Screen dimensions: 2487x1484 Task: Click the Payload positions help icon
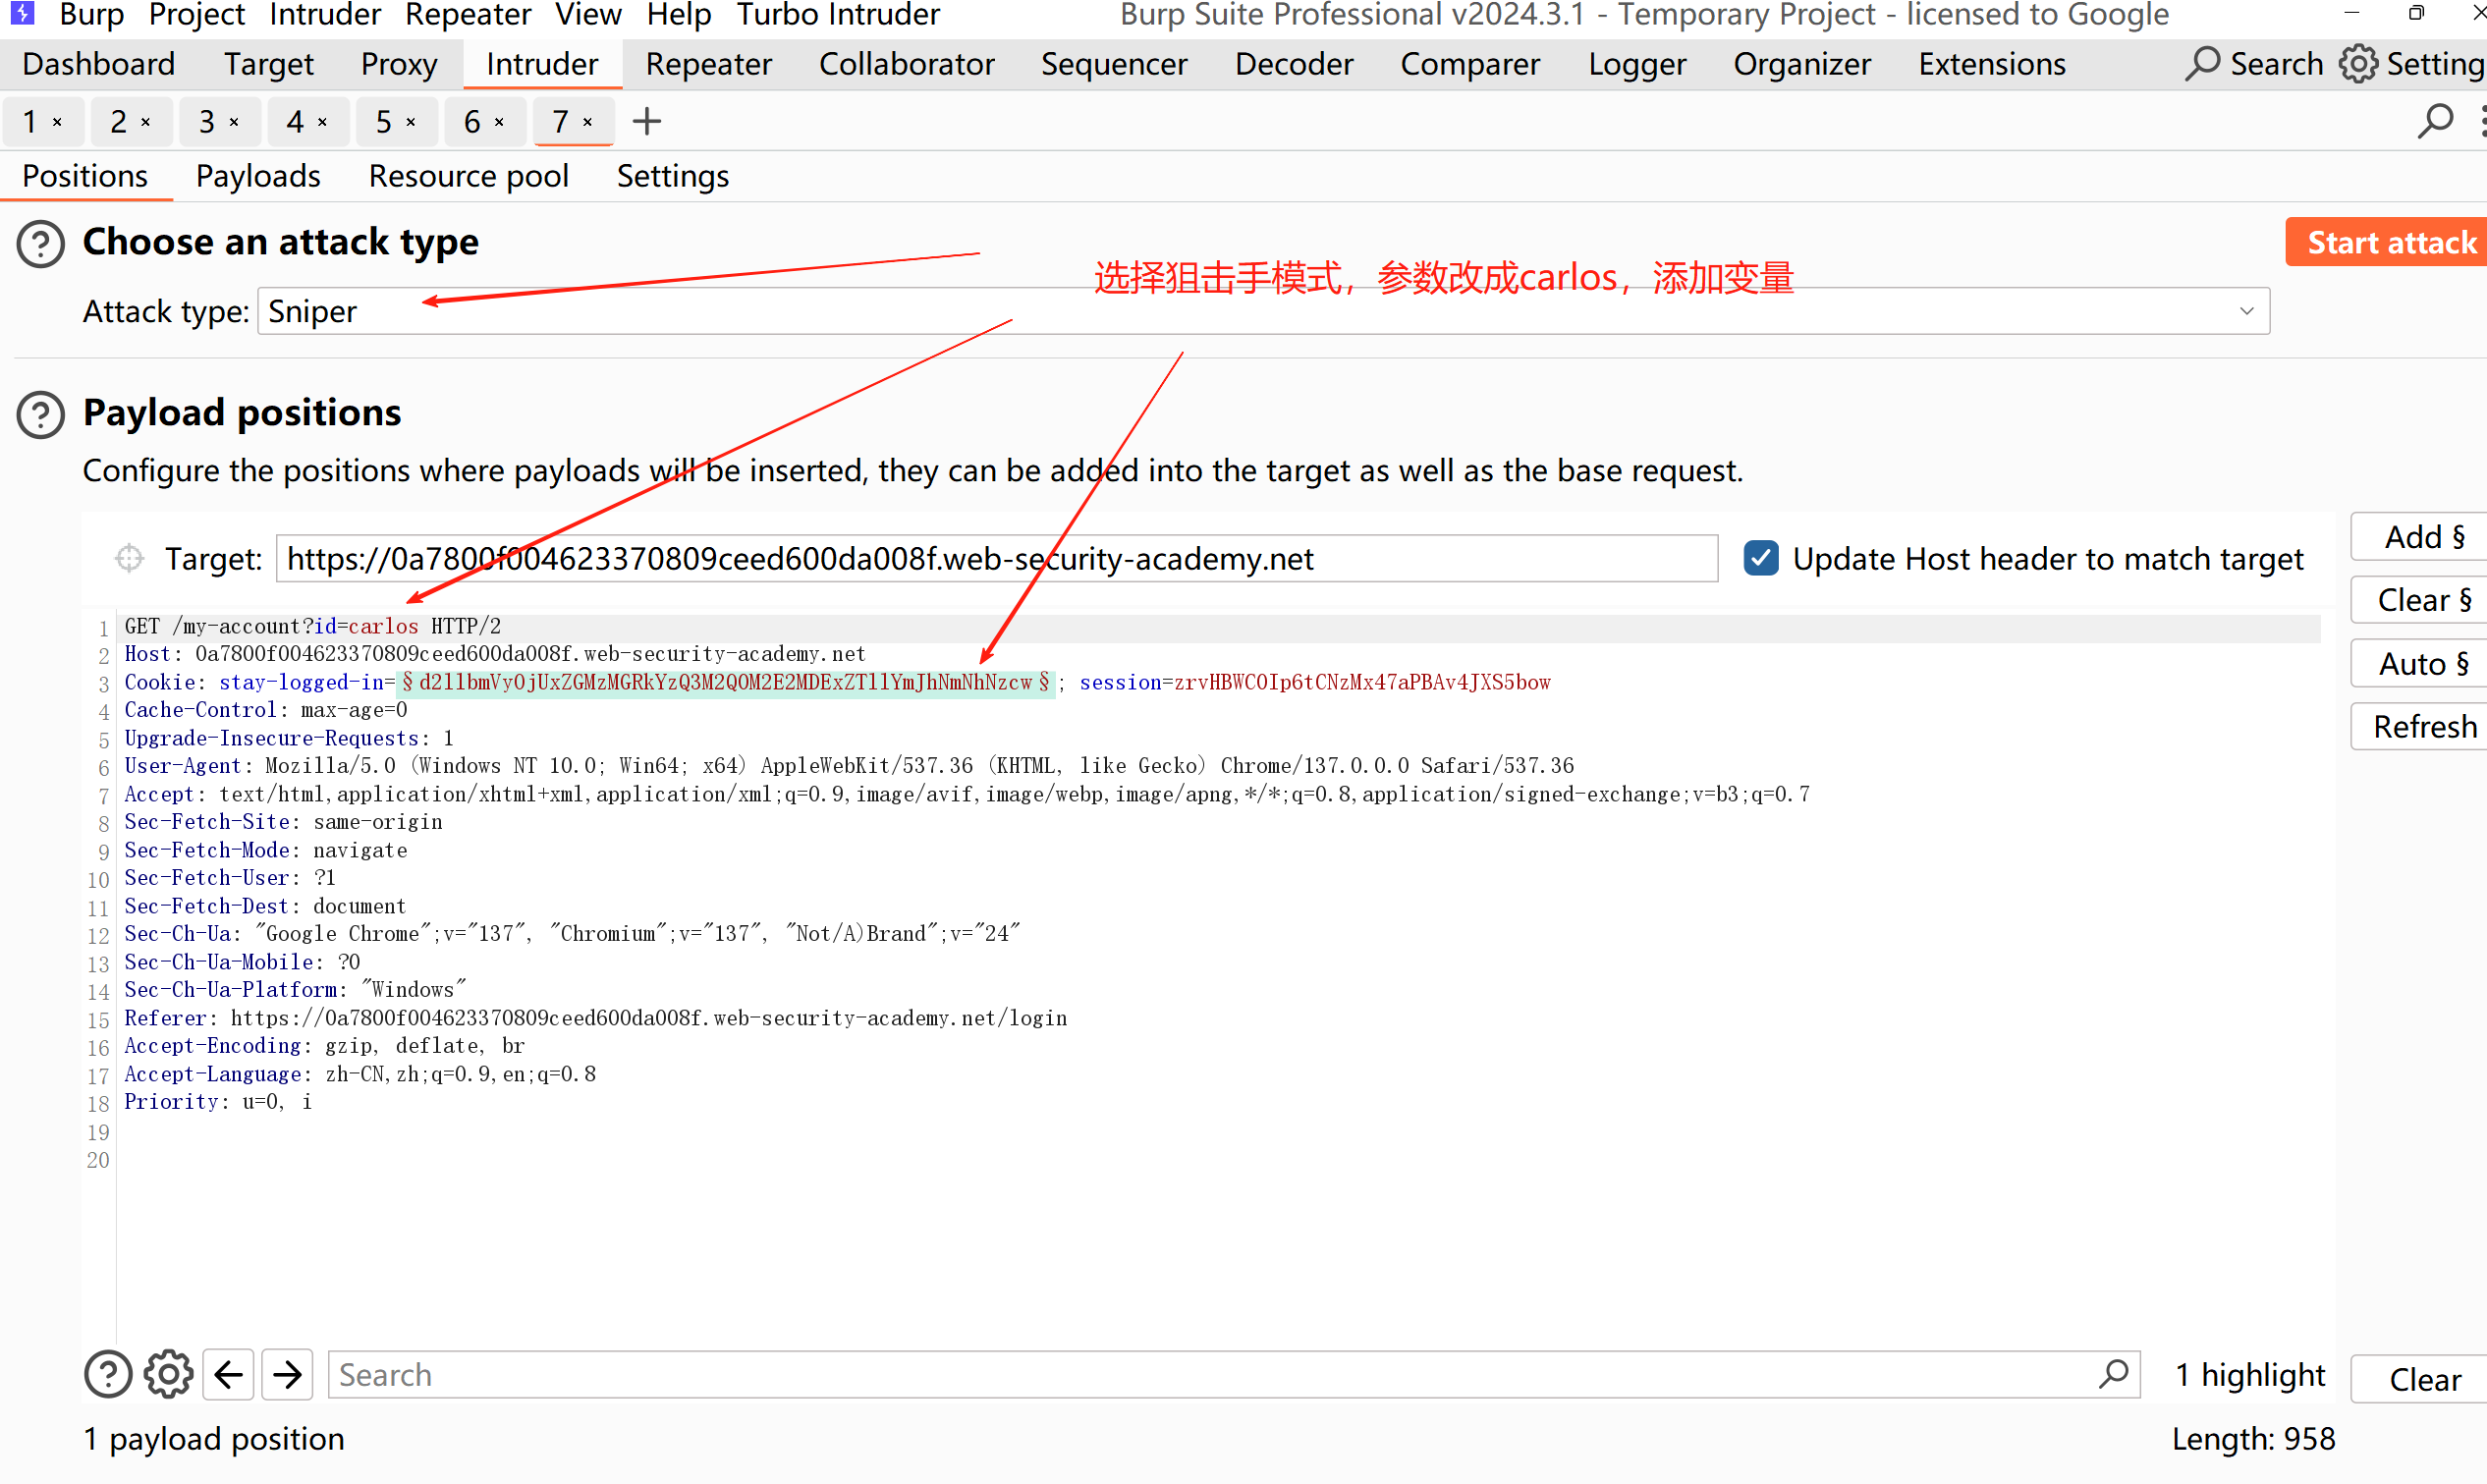coord(41,414)
